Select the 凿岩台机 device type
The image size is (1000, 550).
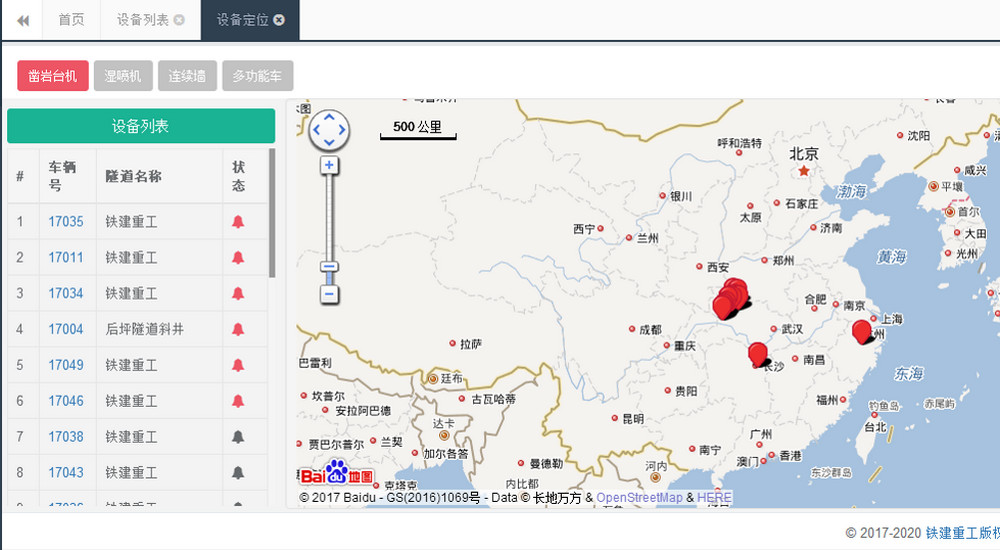(x=53, y=76)
